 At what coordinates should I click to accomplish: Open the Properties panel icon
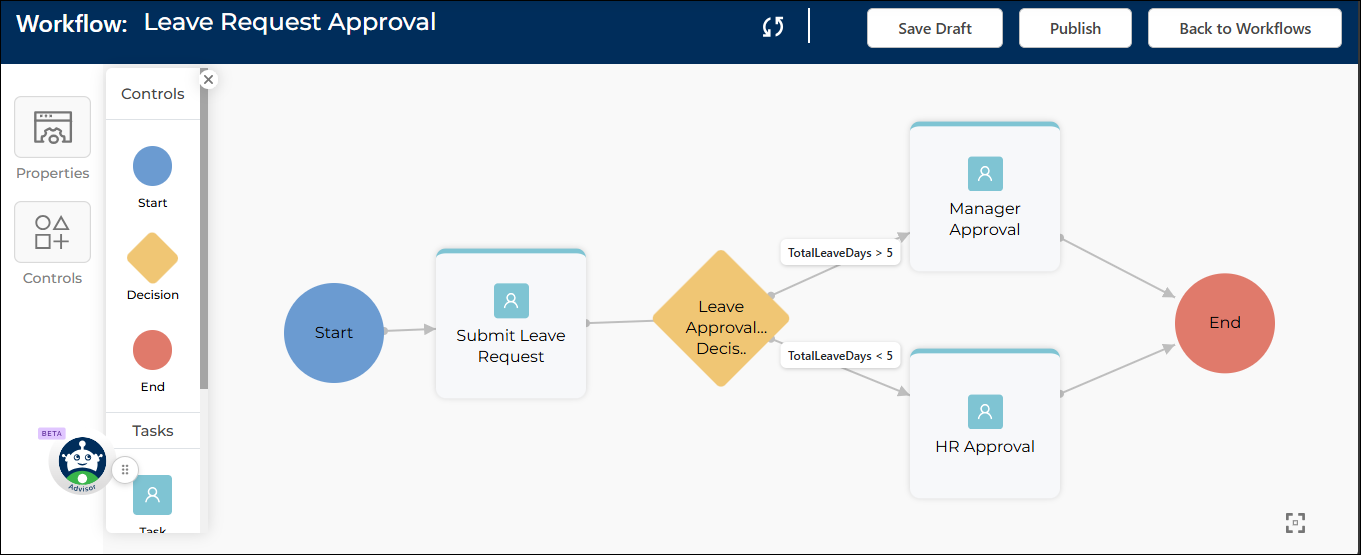[53, 127]
